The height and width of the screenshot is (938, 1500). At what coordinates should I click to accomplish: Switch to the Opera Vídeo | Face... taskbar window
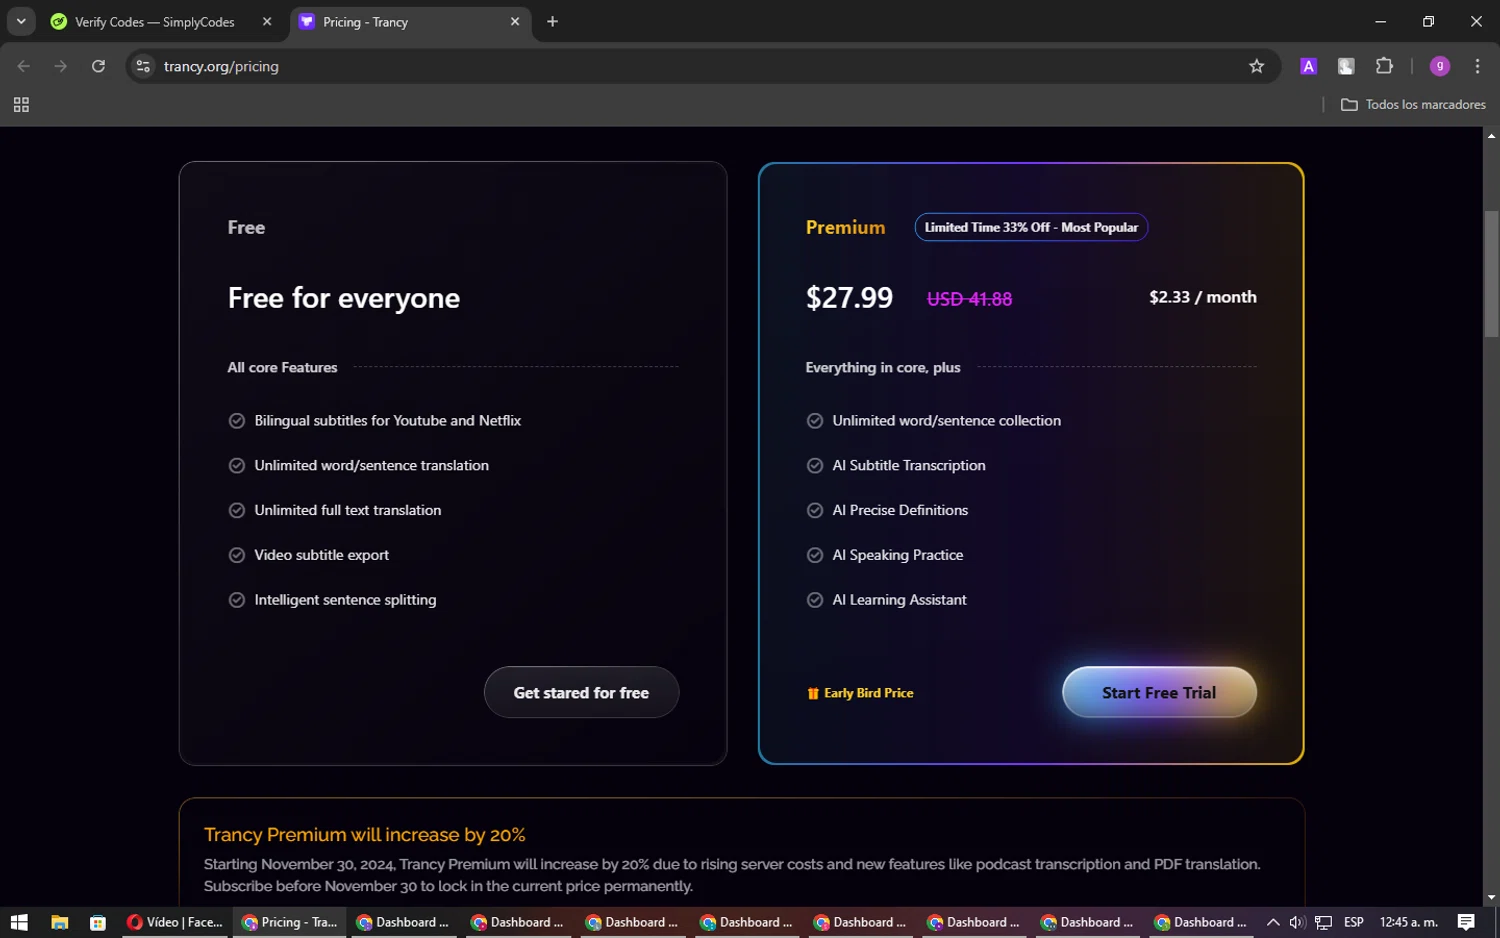tap(175, 922)
